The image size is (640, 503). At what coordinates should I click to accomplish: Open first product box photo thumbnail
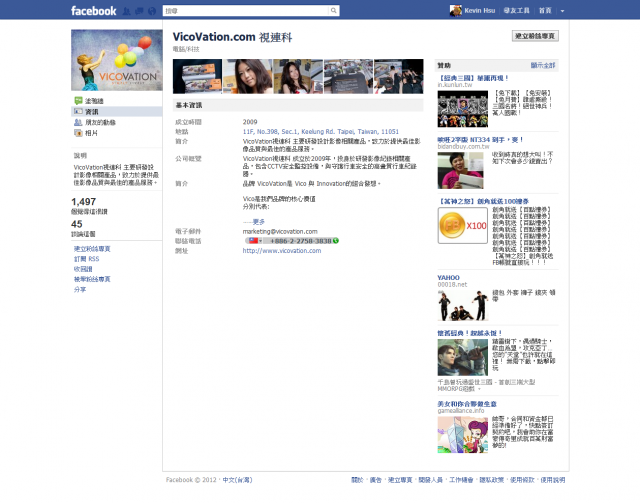tap(197, 76)
